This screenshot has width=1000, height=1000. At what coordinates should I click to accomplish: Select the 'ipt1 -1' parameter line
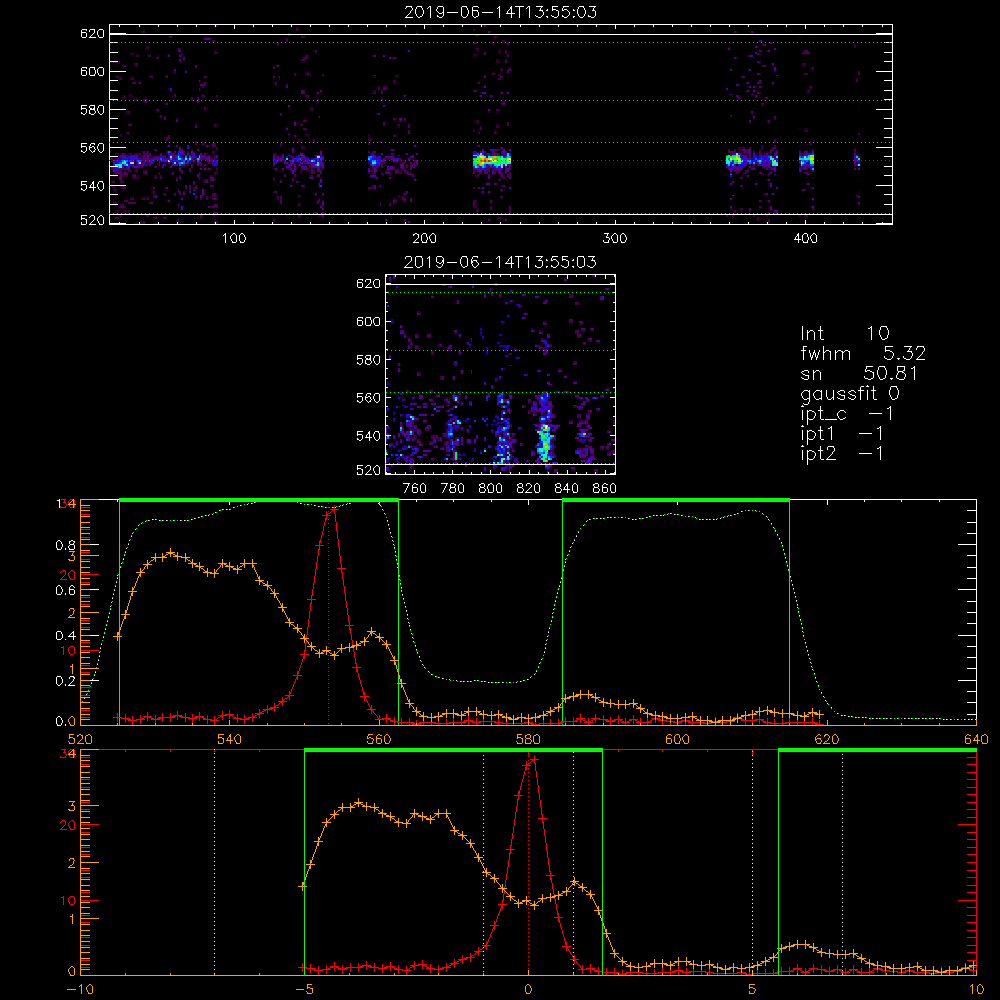click(x=842, y=434)
